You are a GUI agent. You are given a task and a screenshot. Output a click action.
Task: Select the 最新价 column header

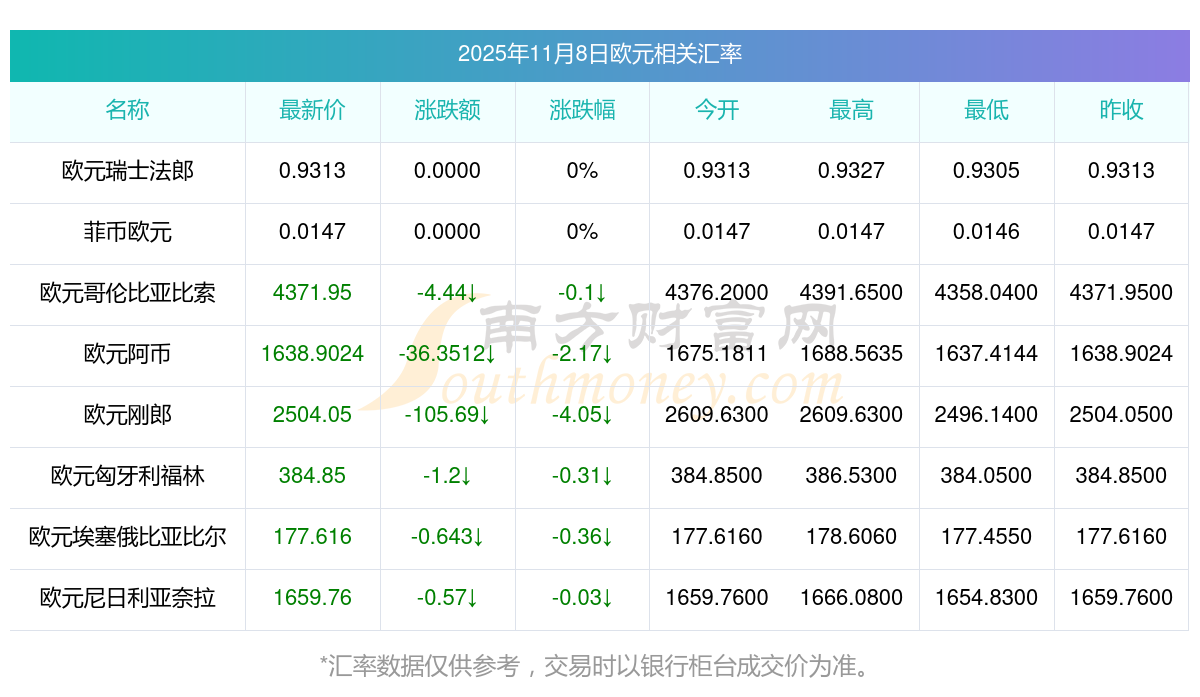tap(312, 110)
